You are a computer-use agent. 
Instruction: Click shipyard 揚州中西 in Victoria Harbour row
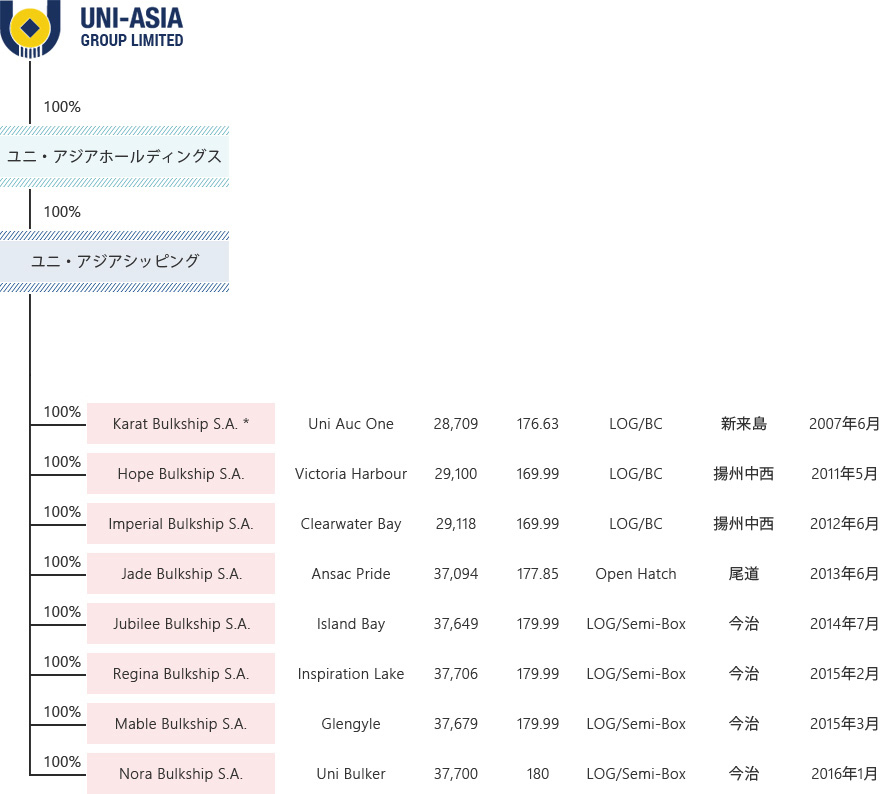click(744, 474)
